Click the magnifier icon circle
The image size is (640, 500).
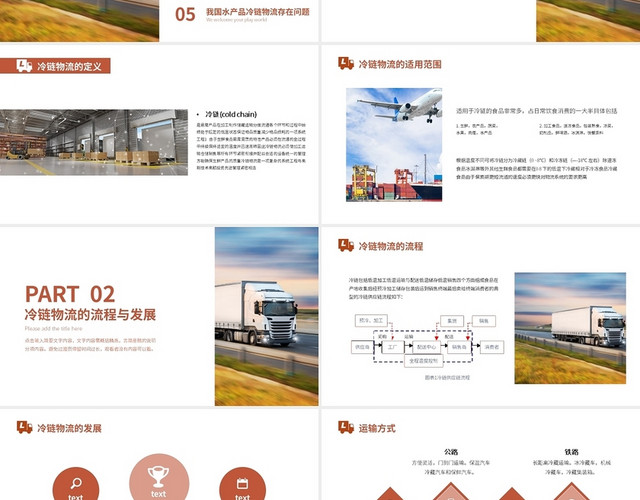tap(76, 485)
